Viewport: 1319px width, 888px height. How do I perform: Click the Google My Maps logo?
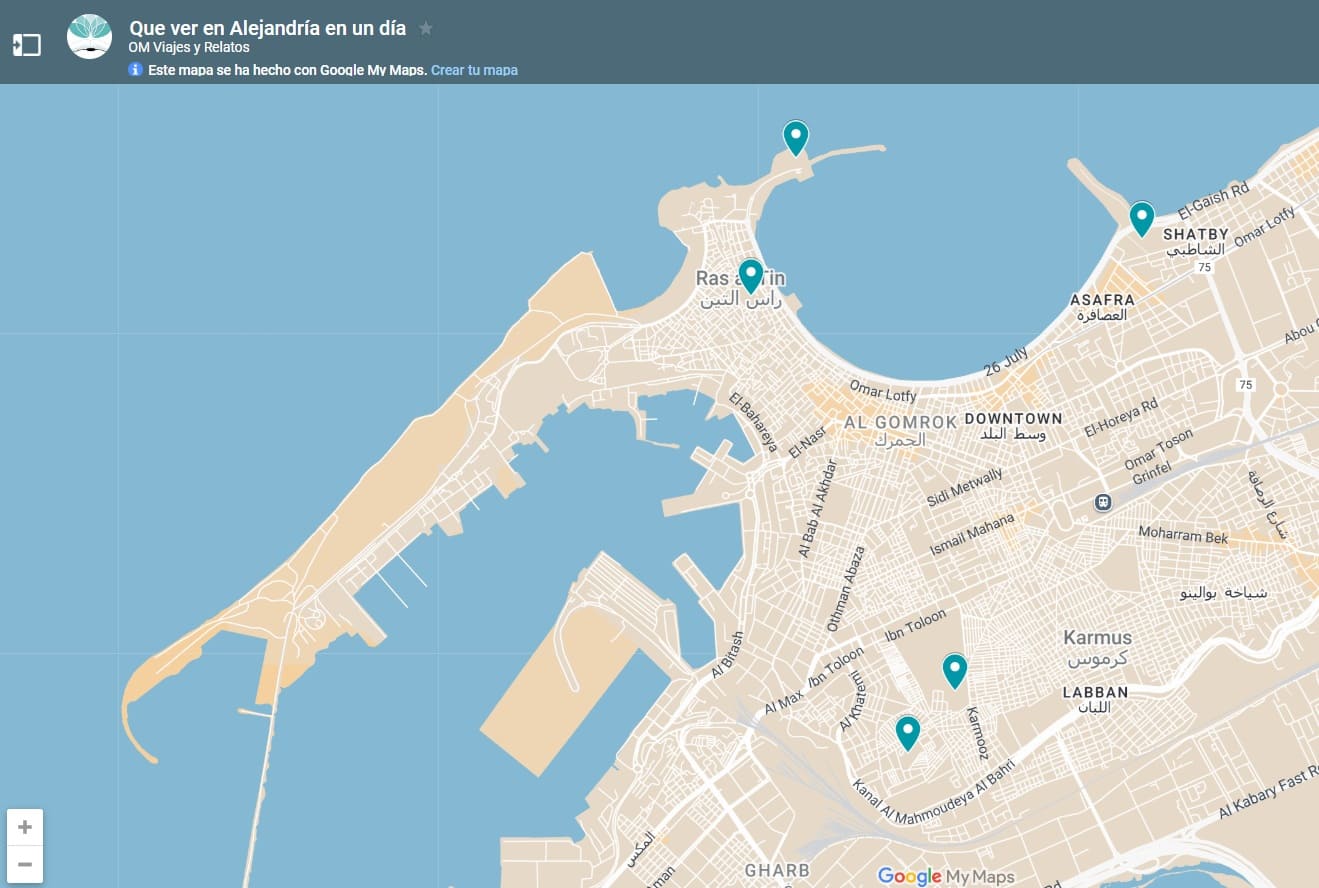(945, 876)
